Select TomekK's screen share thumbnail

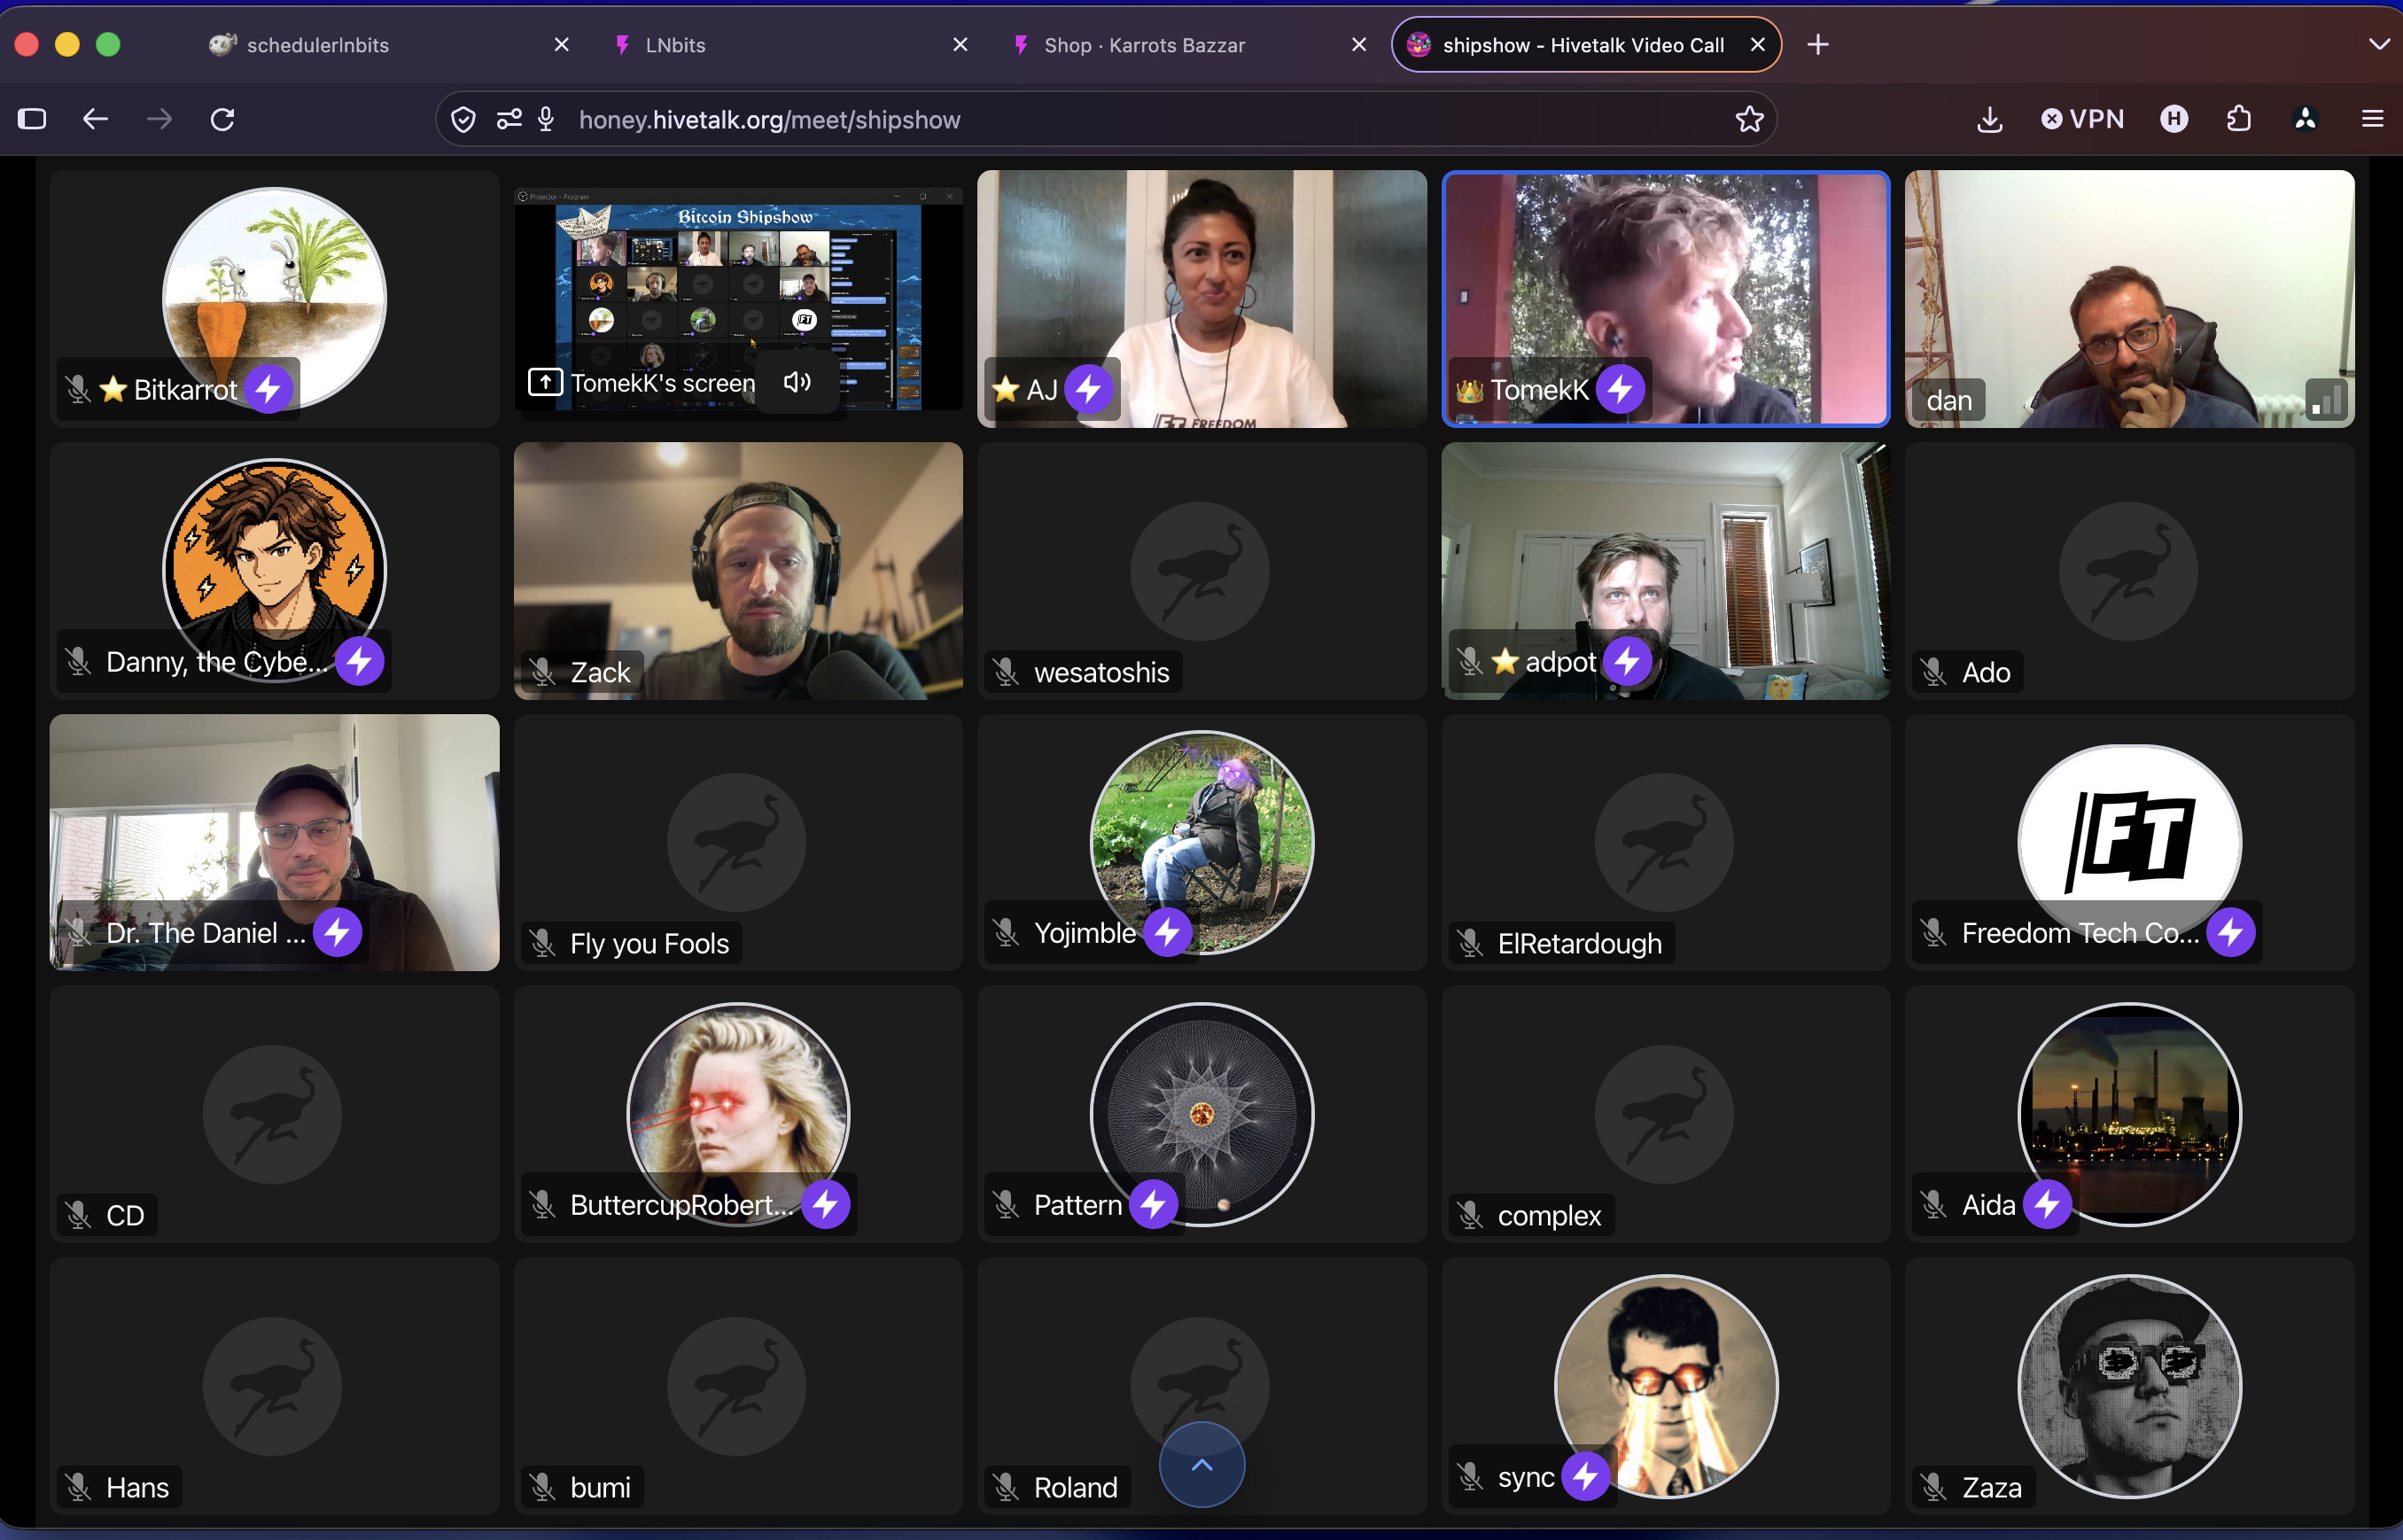tap(738, 299)
